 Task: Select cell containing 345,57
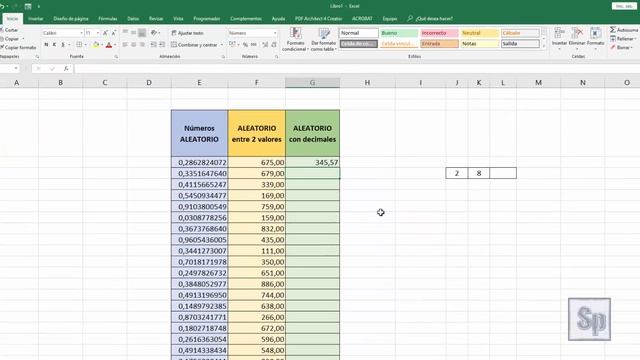point(312,162)
